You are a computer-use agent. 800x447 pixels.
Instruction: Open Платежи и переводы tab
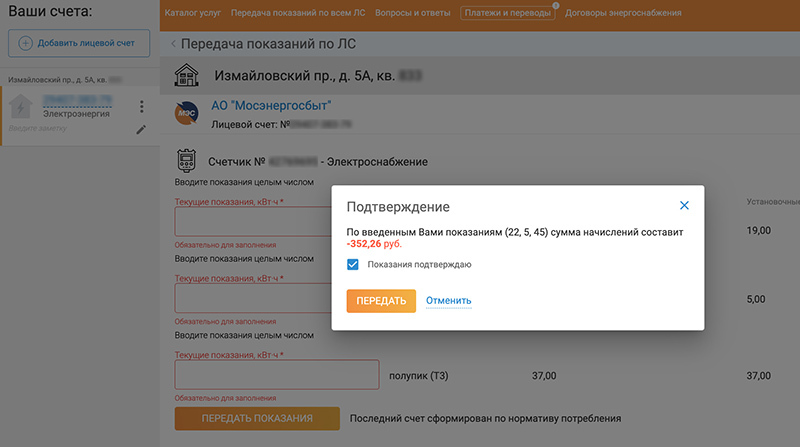click(507, 13)
